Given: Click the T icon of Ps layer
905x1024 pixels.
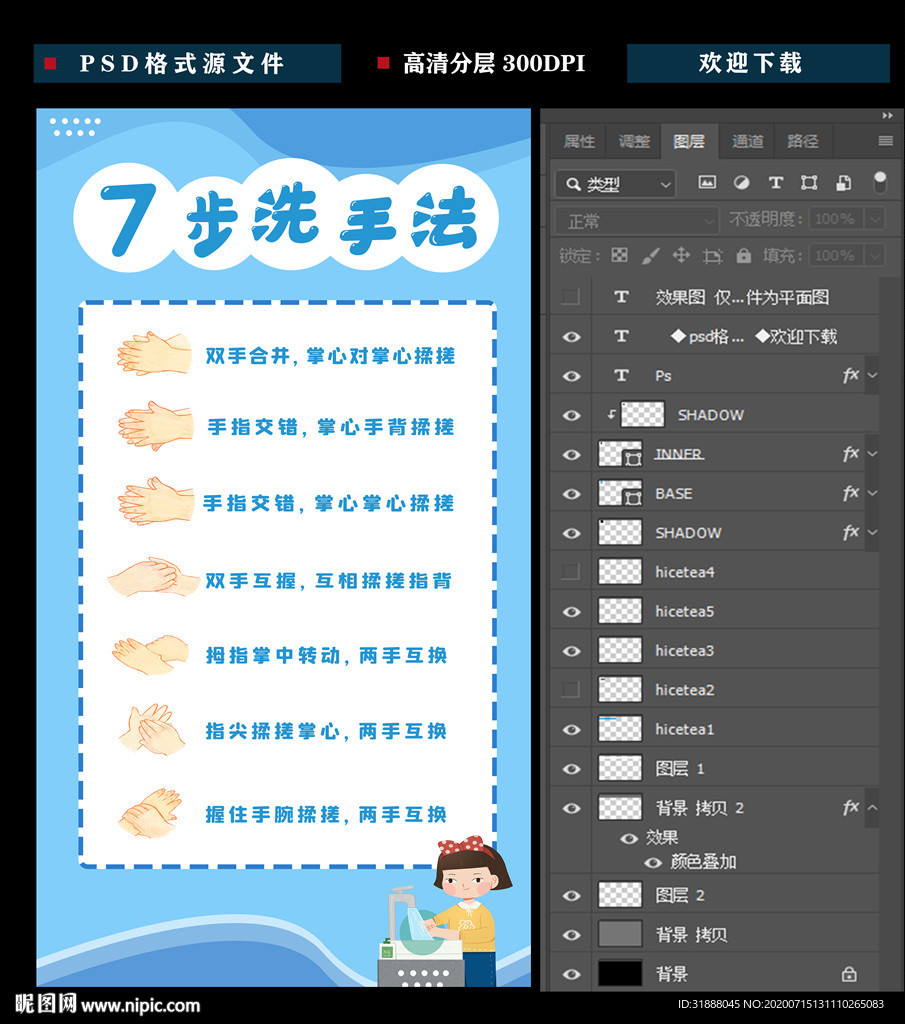Looking at the screenshot, I should point(621,376).
